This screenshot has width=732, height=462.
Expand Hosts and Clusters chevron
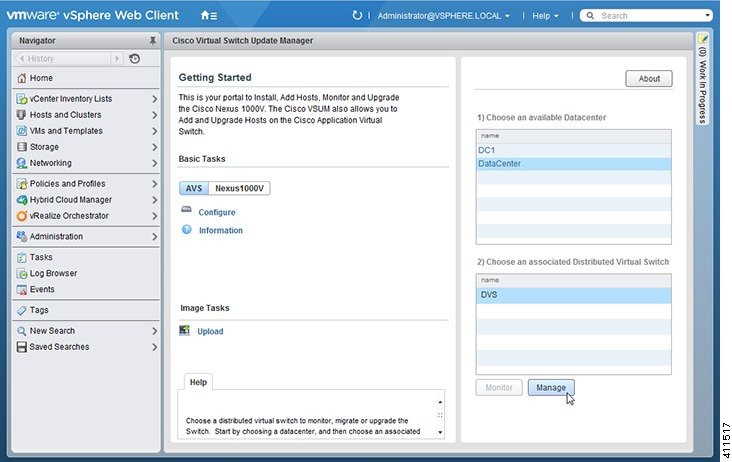click(155, 115)
